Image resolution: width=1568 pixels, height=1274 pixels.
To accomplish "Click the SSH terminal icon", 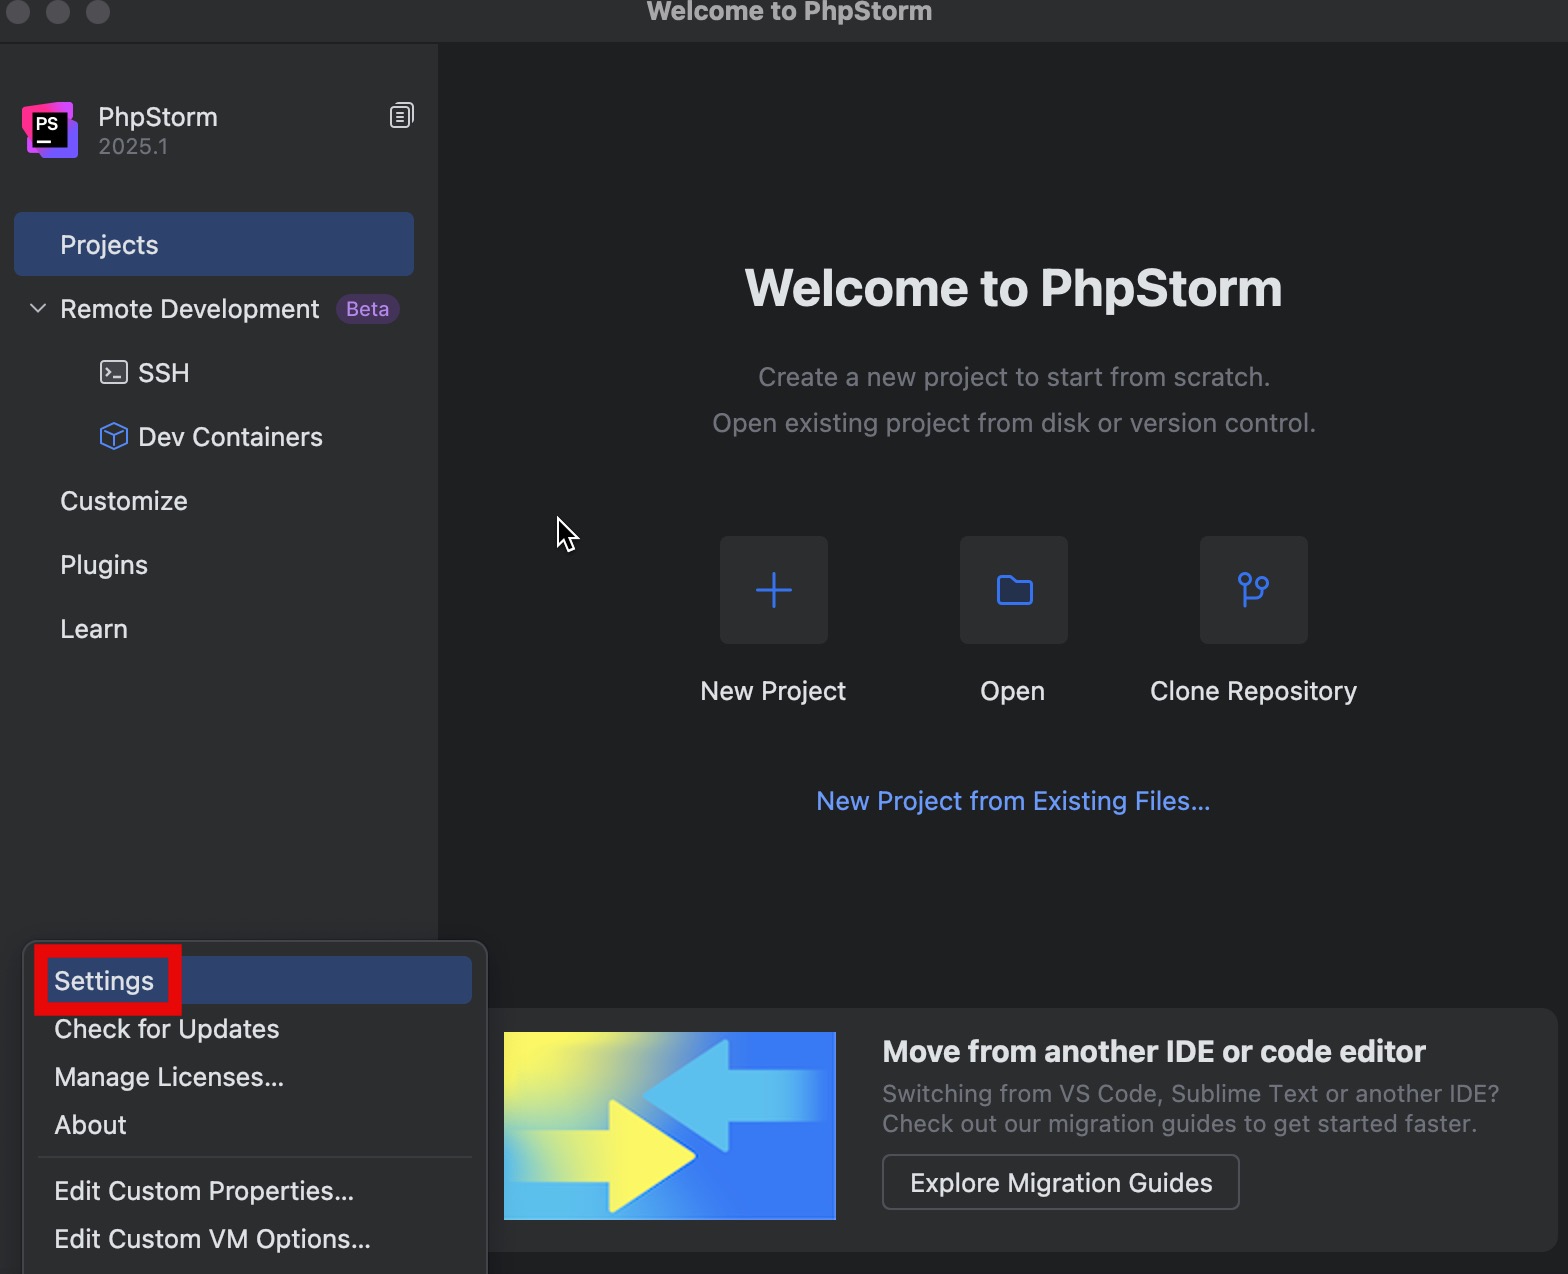I will point(114,373).
